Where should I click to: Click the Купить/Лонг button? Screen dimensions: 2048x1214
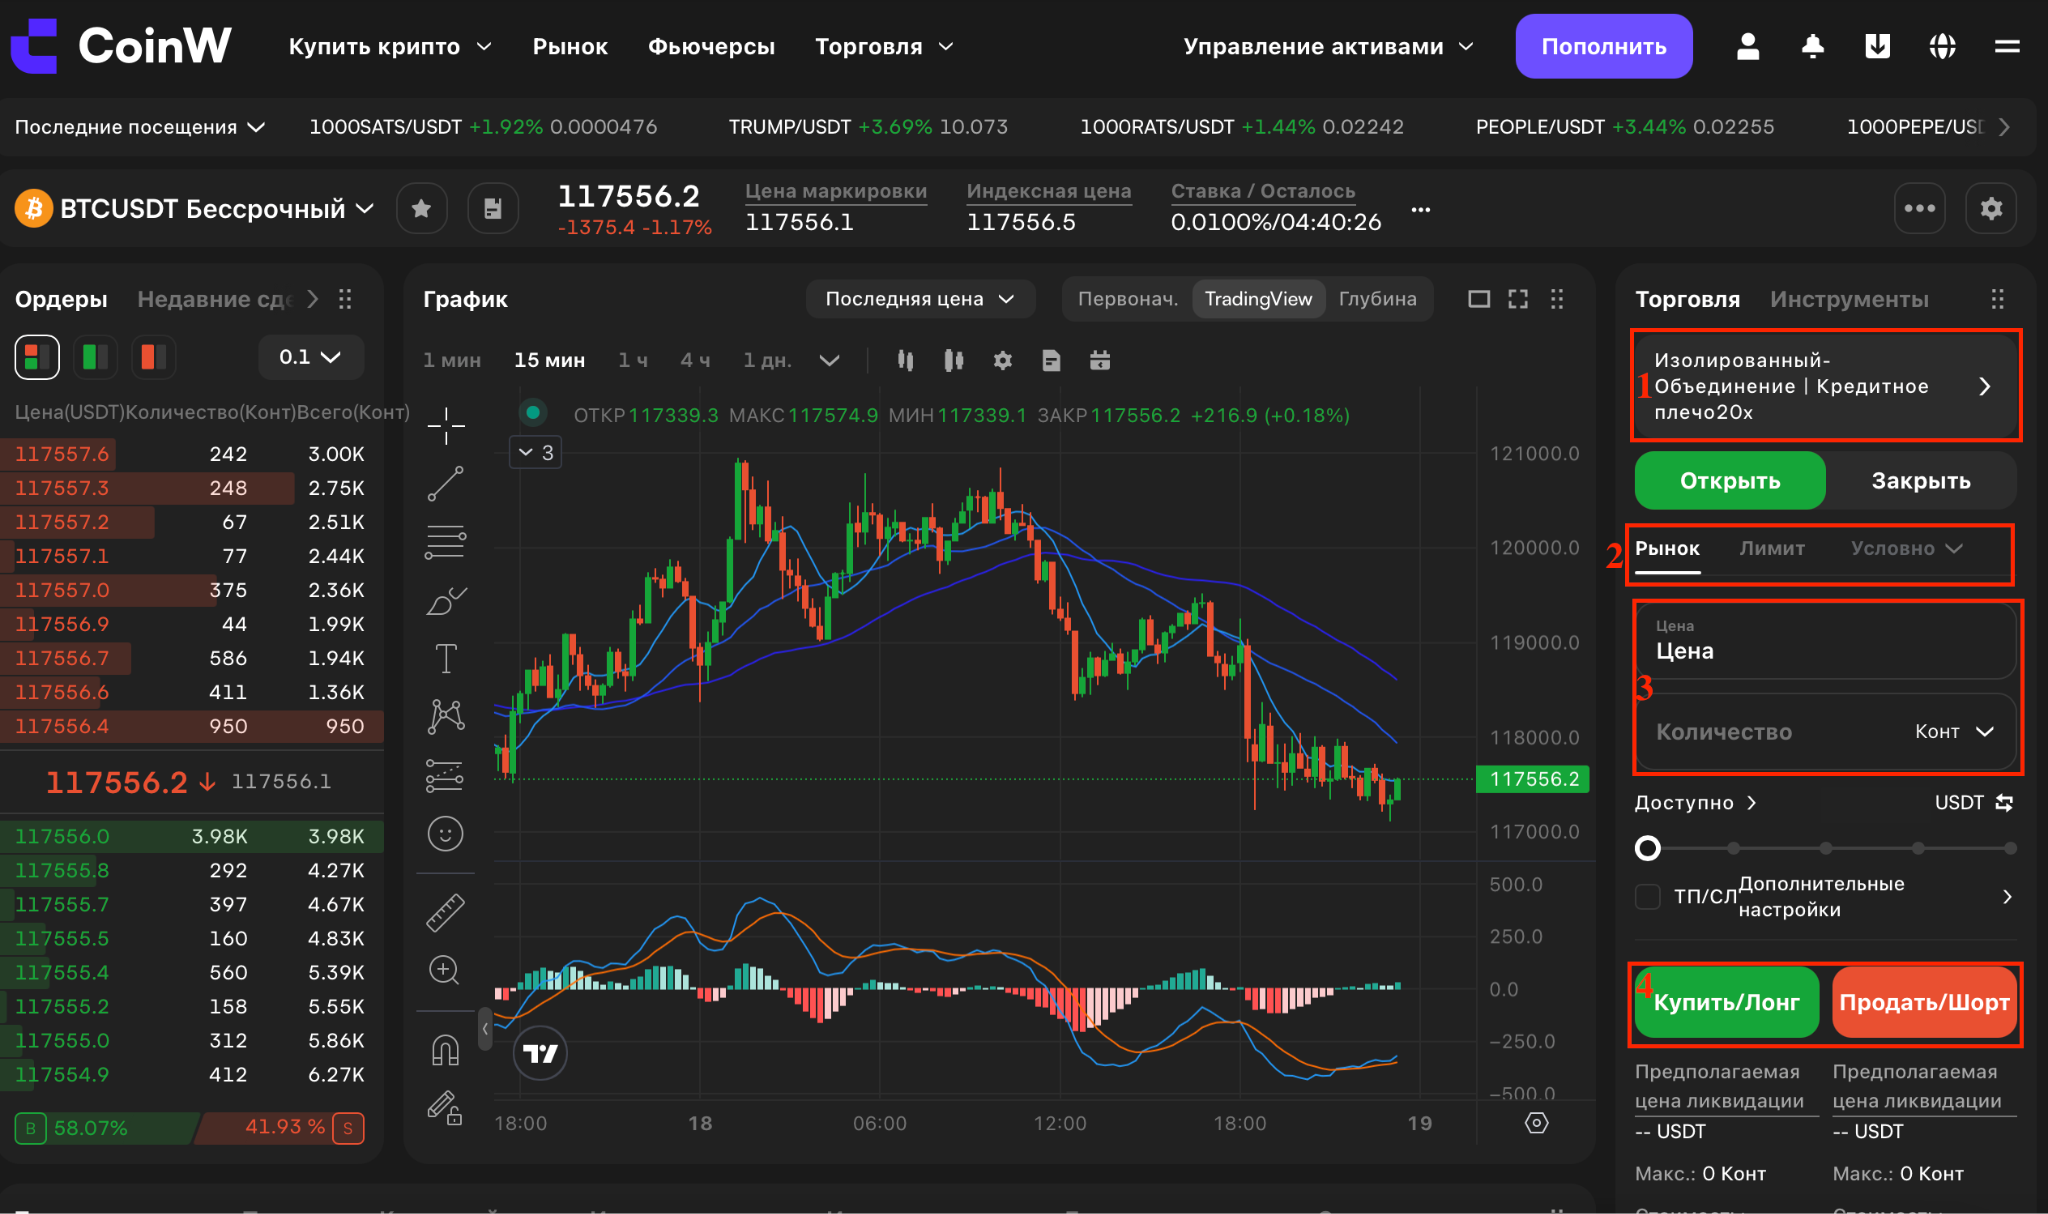click(x=1726, y=1002)
